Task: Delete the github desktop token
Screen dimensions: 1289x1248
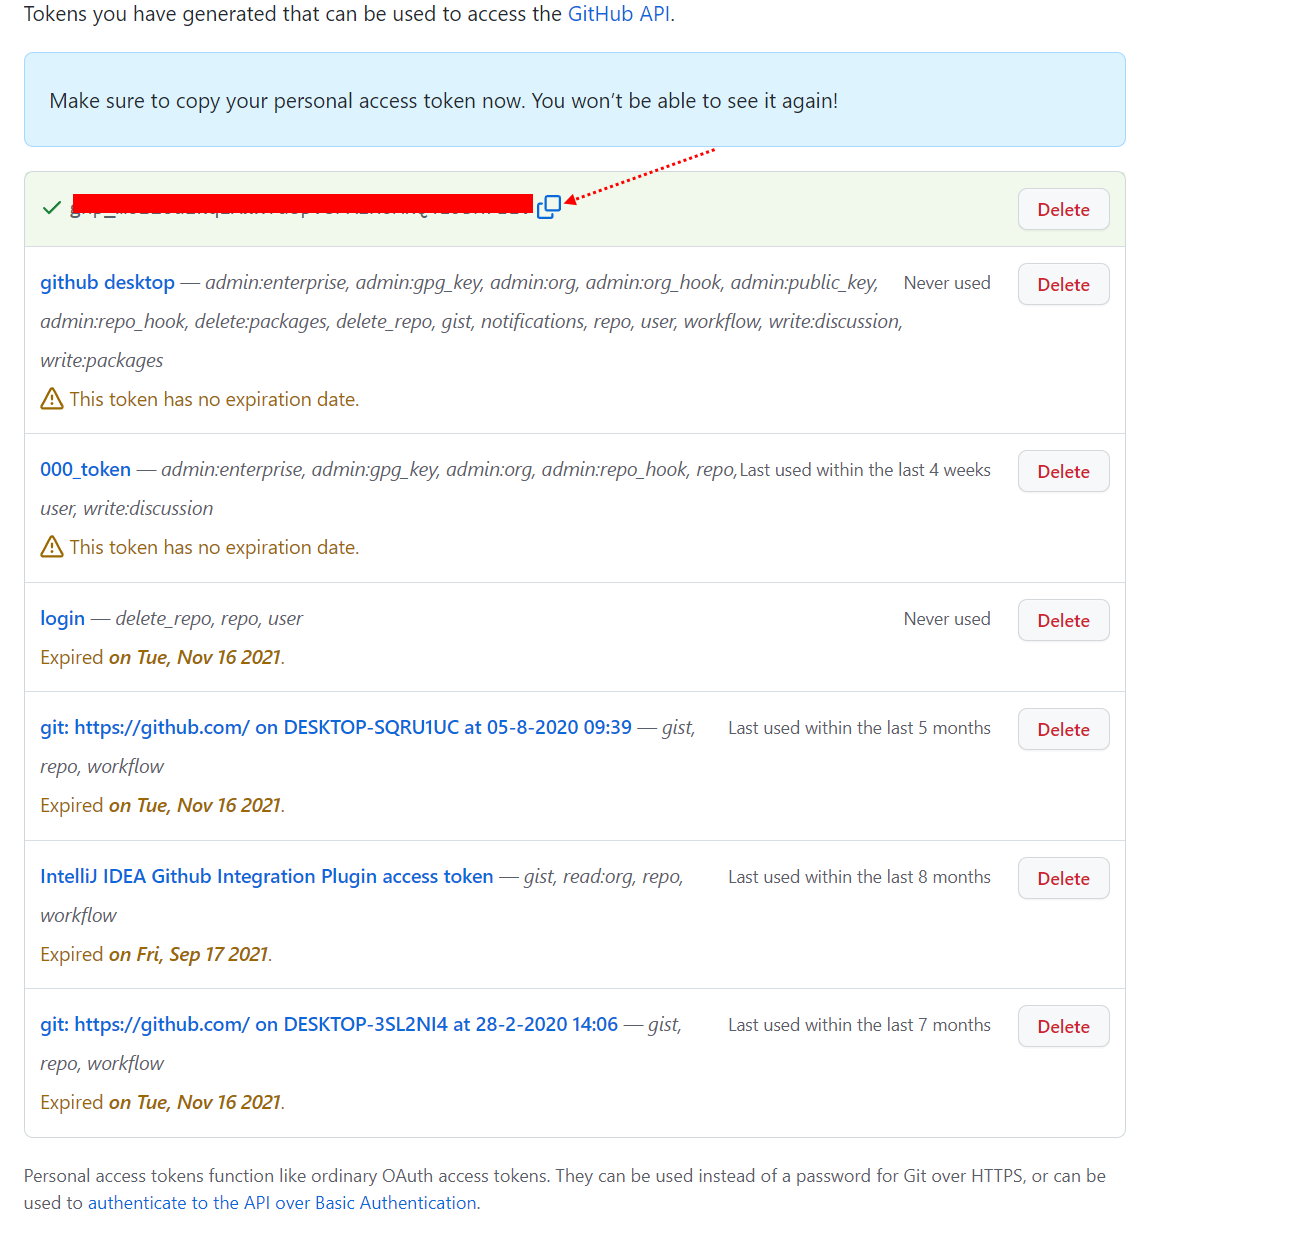Action: click(1063, 284)
